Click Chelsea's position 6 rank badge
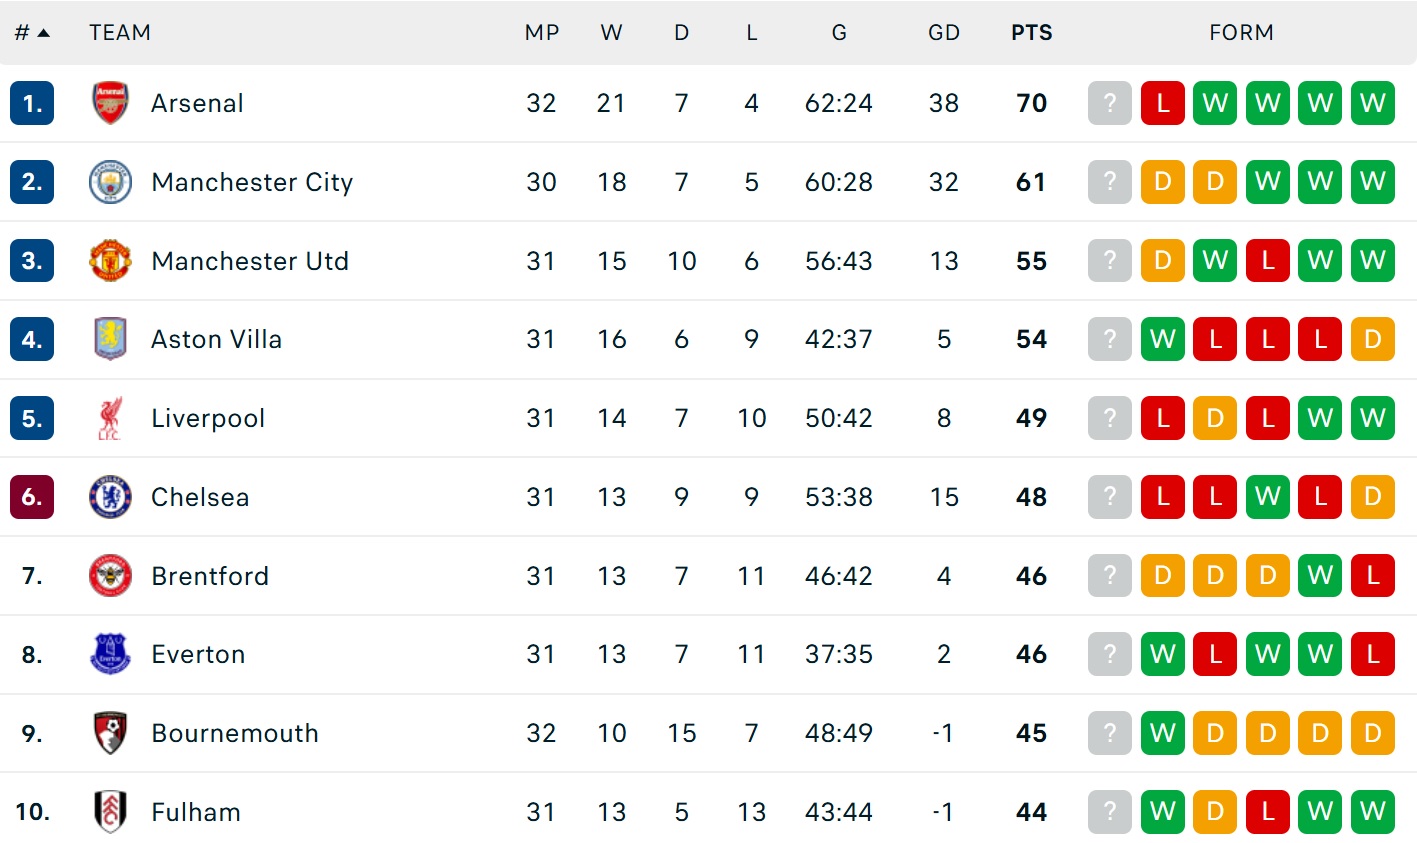 [x=32, y=497]
